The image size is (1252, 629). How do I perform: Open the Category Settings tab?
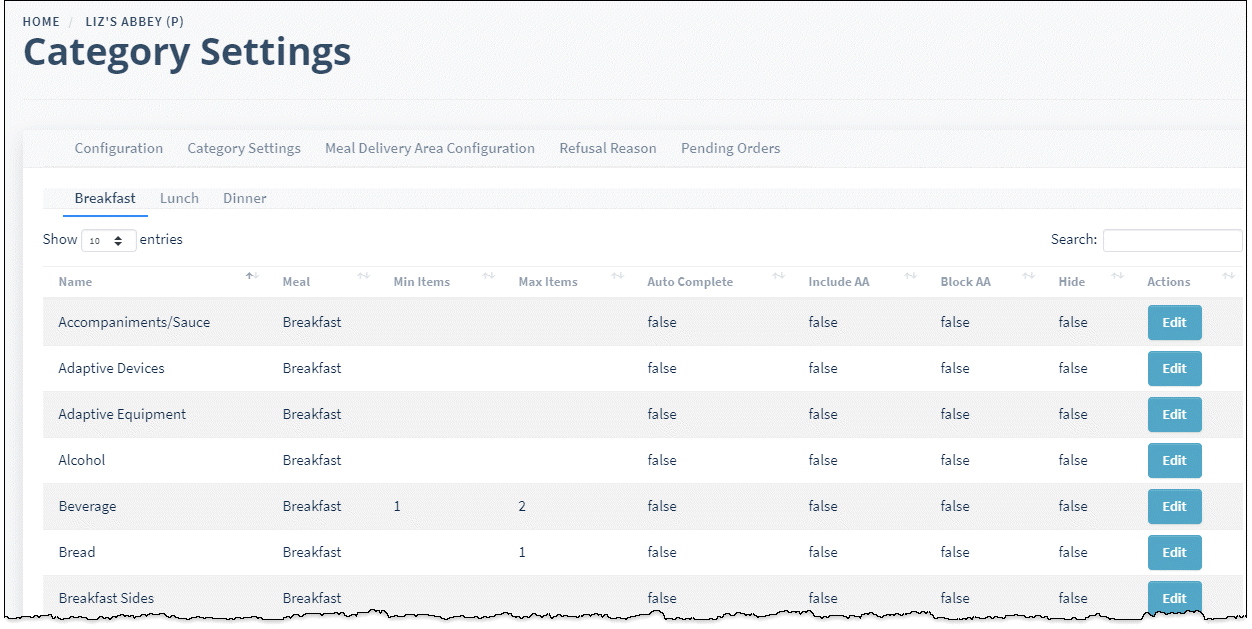(x=244, y=148)
